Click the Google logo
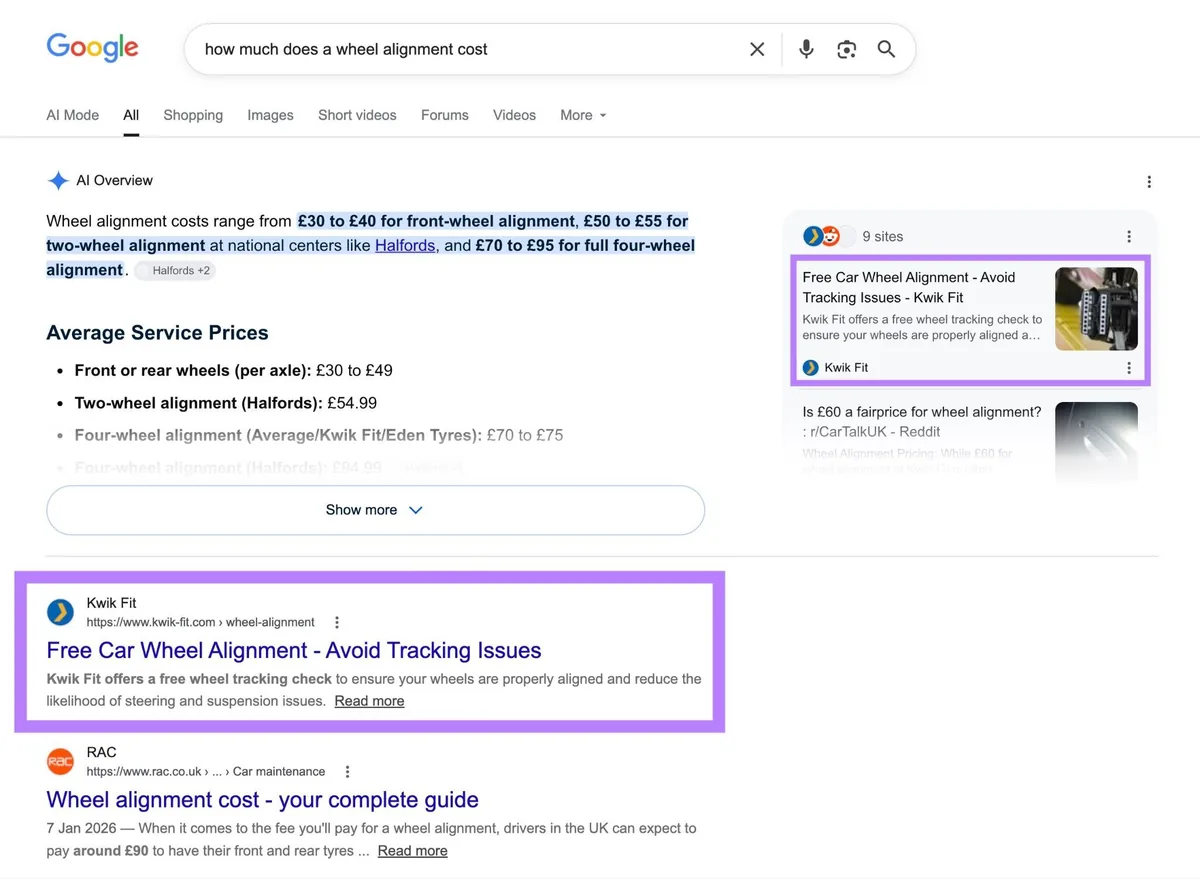This screenshot has width=1200, height=879. (x=92, y=47)
